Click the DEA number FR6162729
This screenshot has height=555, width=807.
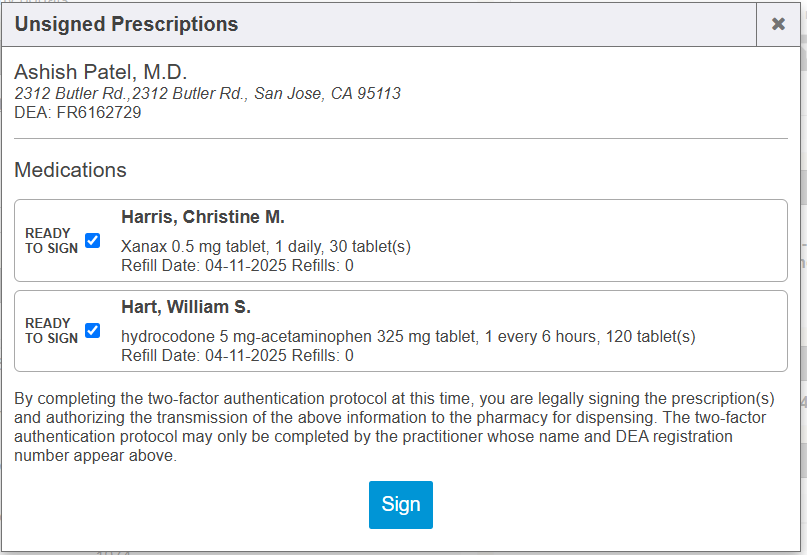click(78, 113)
